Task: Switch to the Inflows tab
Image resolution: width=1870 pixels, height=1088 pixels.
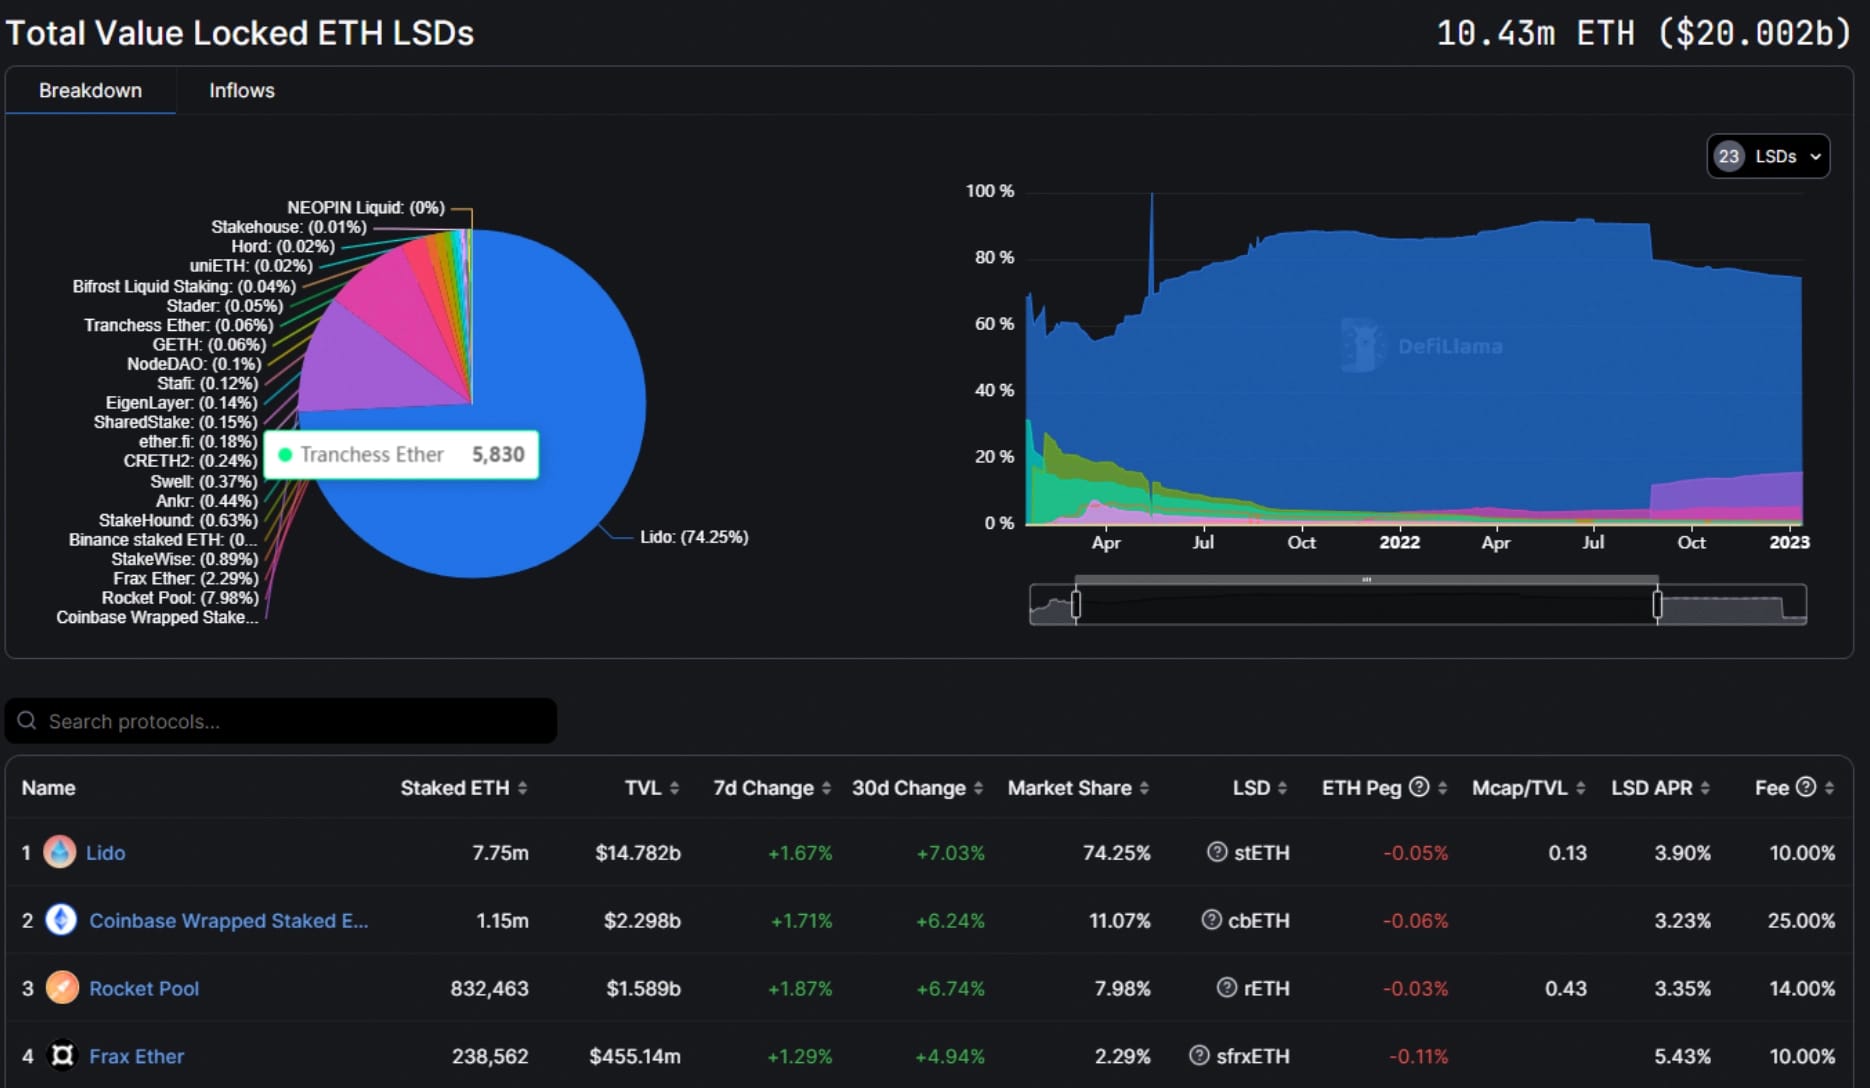Action: (240, 90)
